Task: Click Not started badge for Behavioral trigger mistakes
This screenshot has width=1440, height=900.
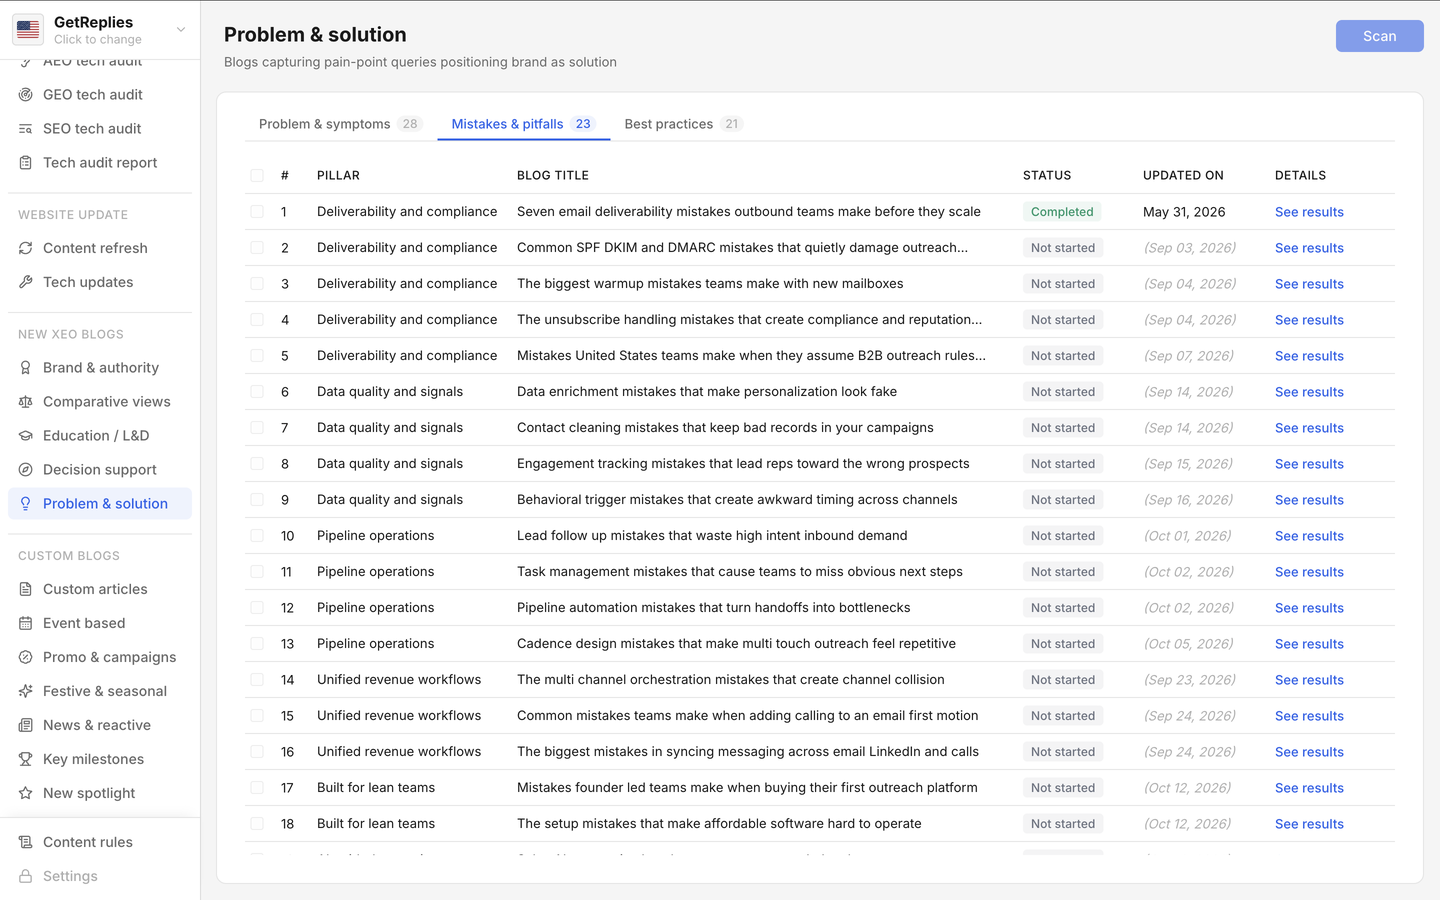Action: point(1063,500)
